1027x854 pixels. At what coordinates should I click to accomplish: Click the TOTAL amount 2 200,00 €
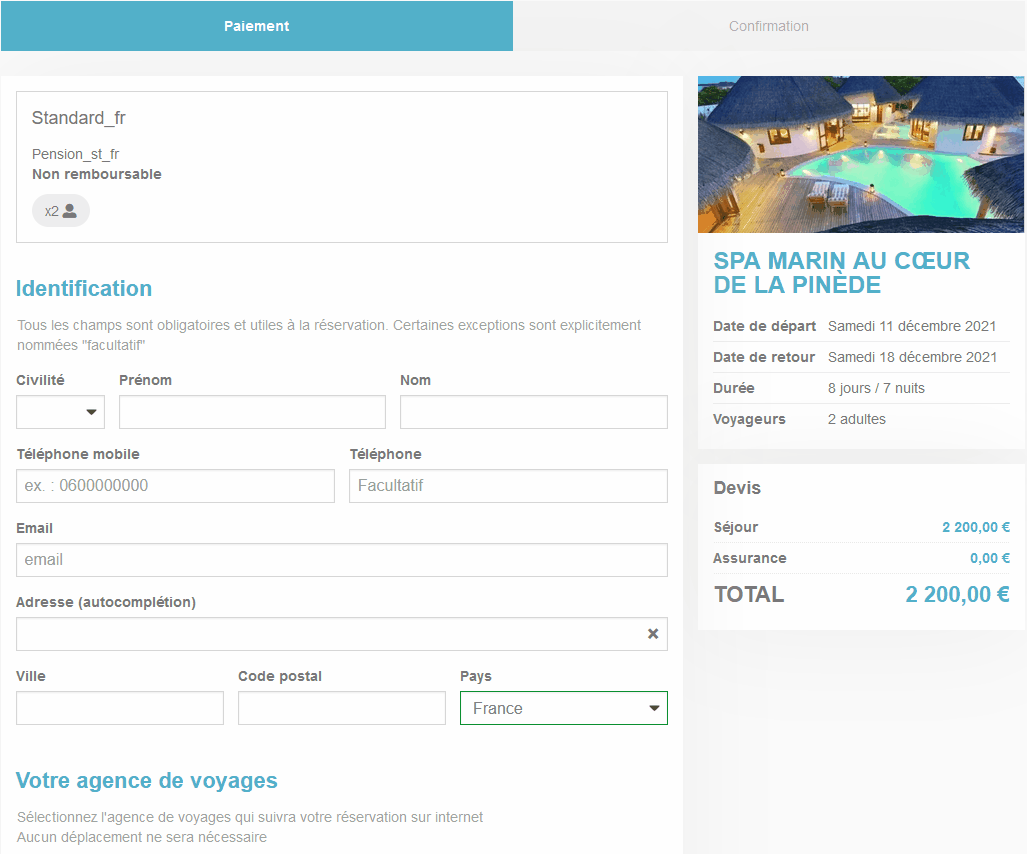956,595
